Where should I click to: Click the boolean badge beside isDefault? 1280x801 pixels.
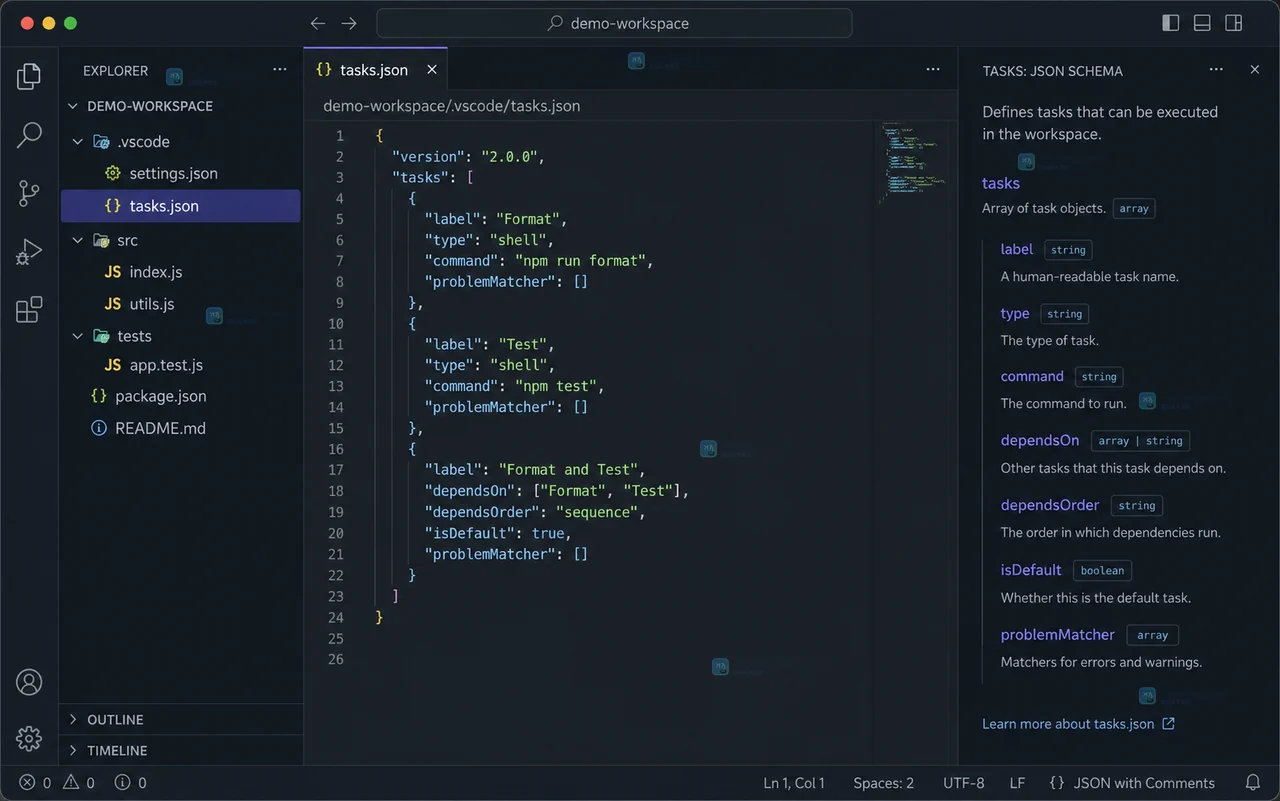tap(1102, 571)
